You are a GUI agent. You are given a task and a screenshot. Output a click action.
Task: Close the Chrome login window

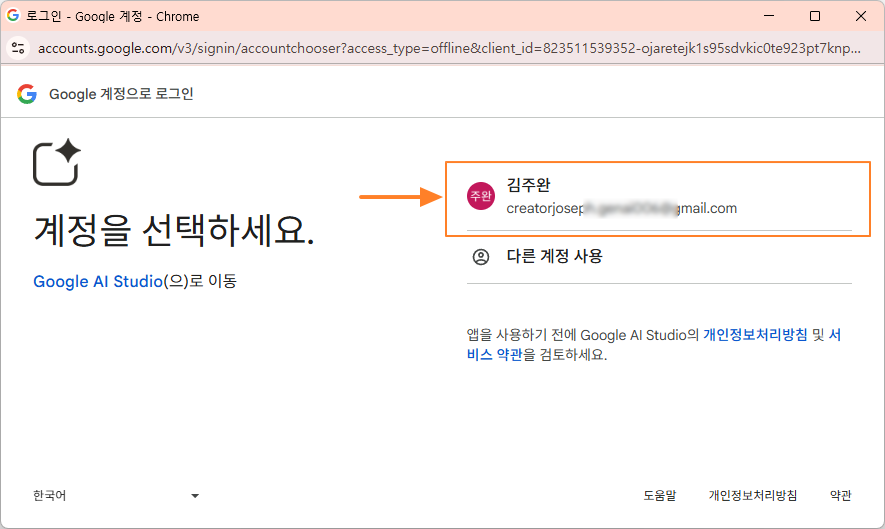(861, 16)
